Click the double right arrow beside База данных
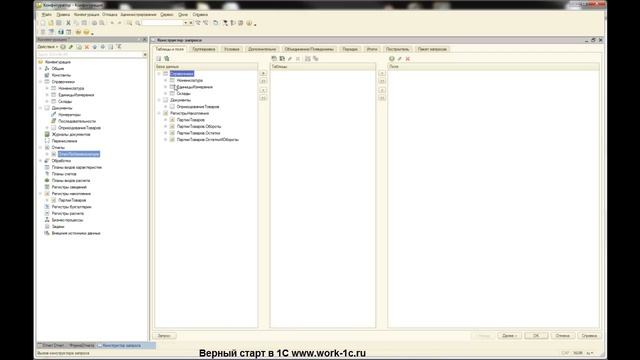 (x=263, y=81)
